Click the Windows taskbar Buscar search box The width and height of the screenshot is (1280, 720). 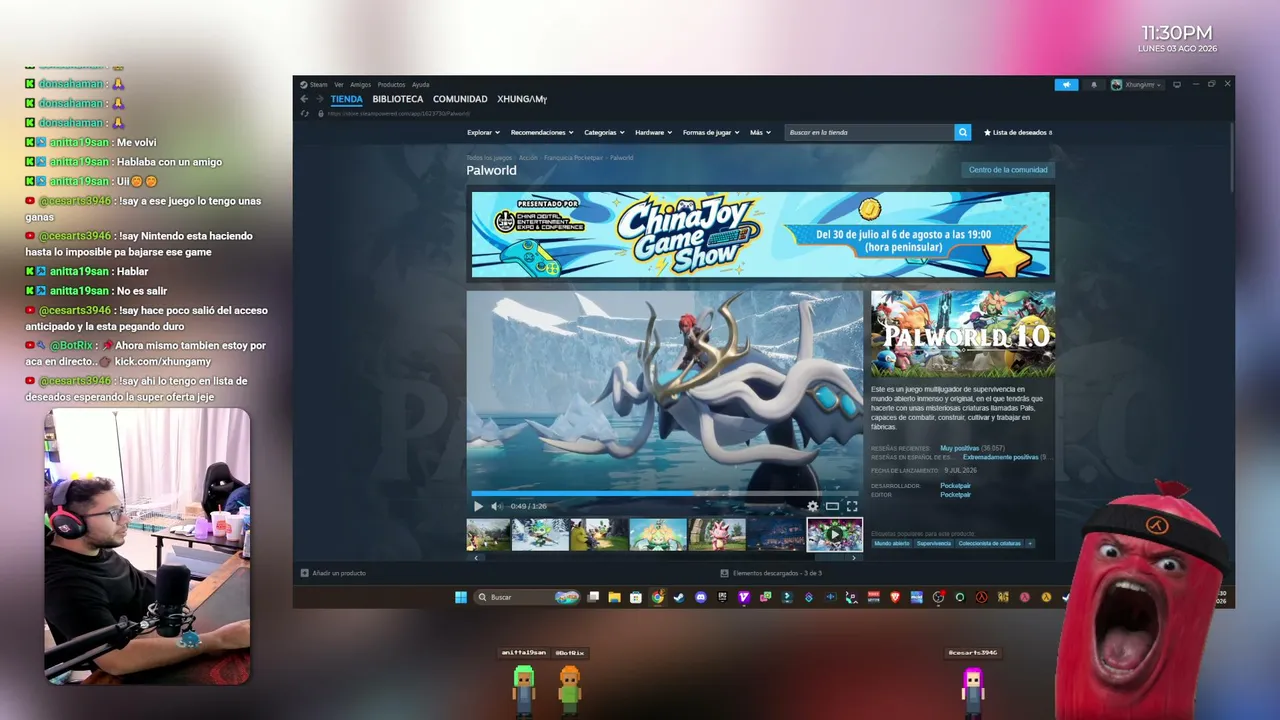[527, 597]
